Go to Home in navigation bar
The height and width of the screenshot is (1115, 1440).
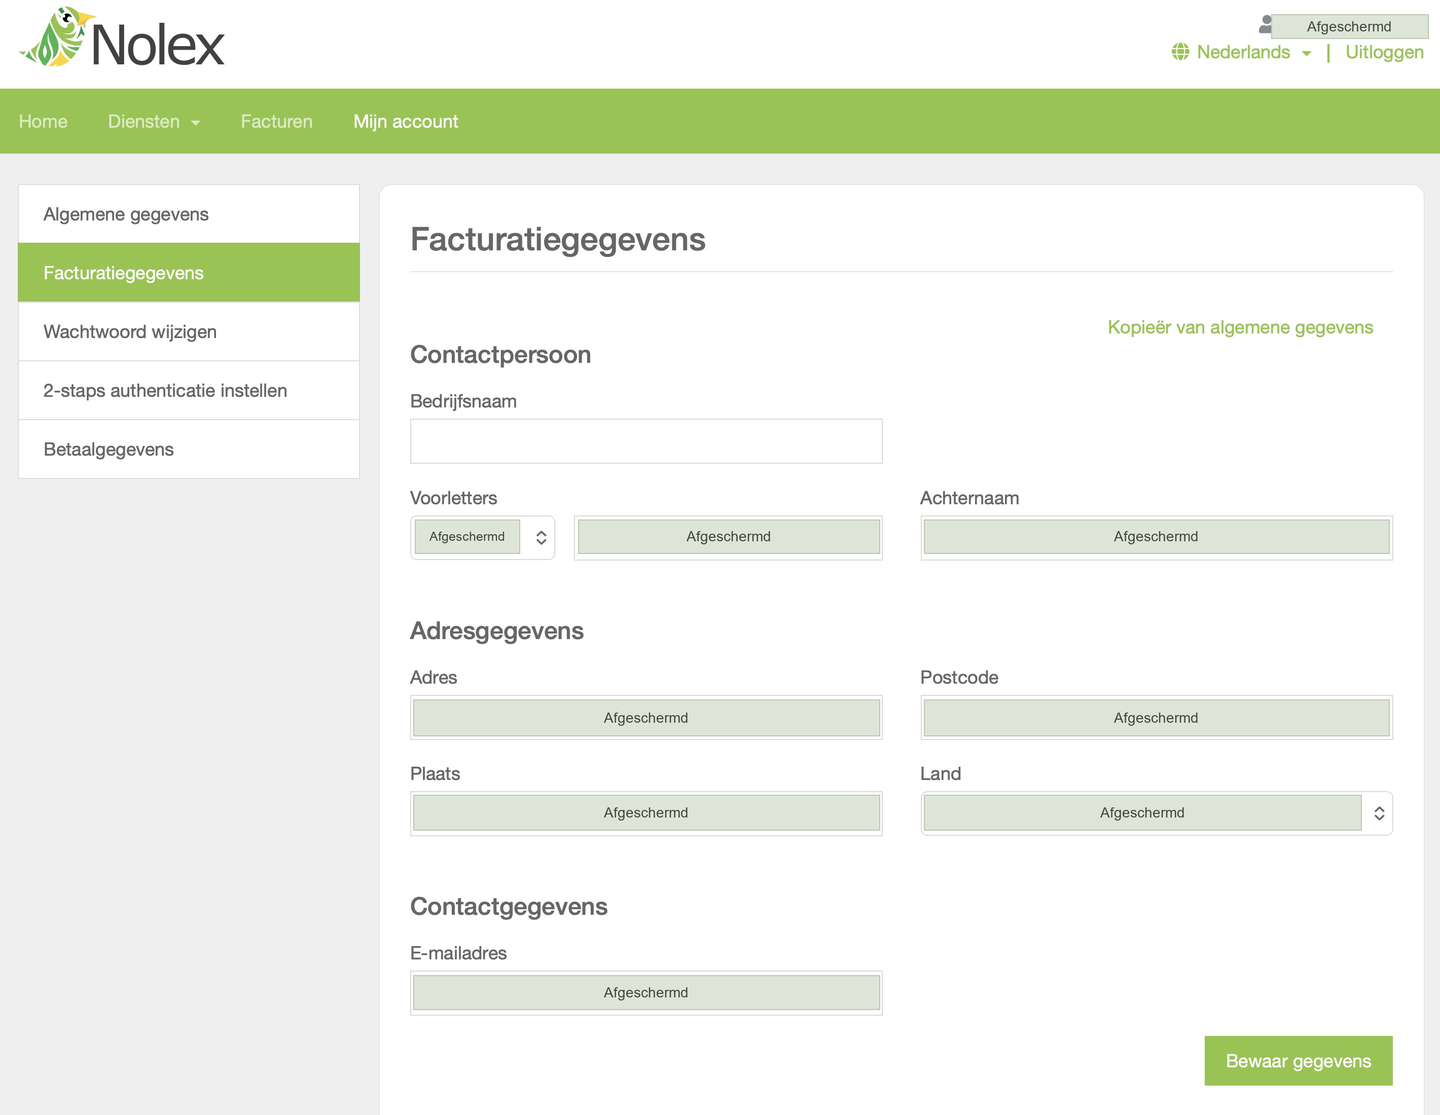click(43, 121)
